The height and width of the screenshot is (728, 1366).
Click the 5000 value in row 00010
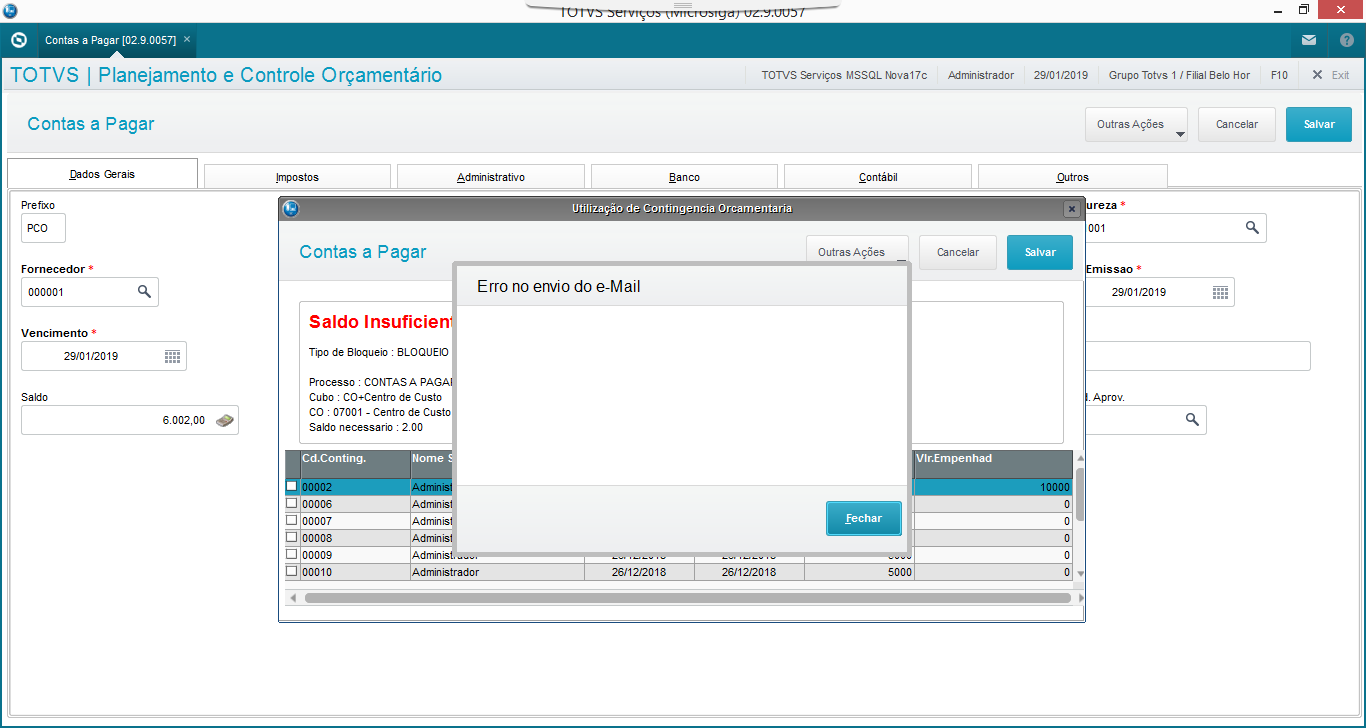859,572
